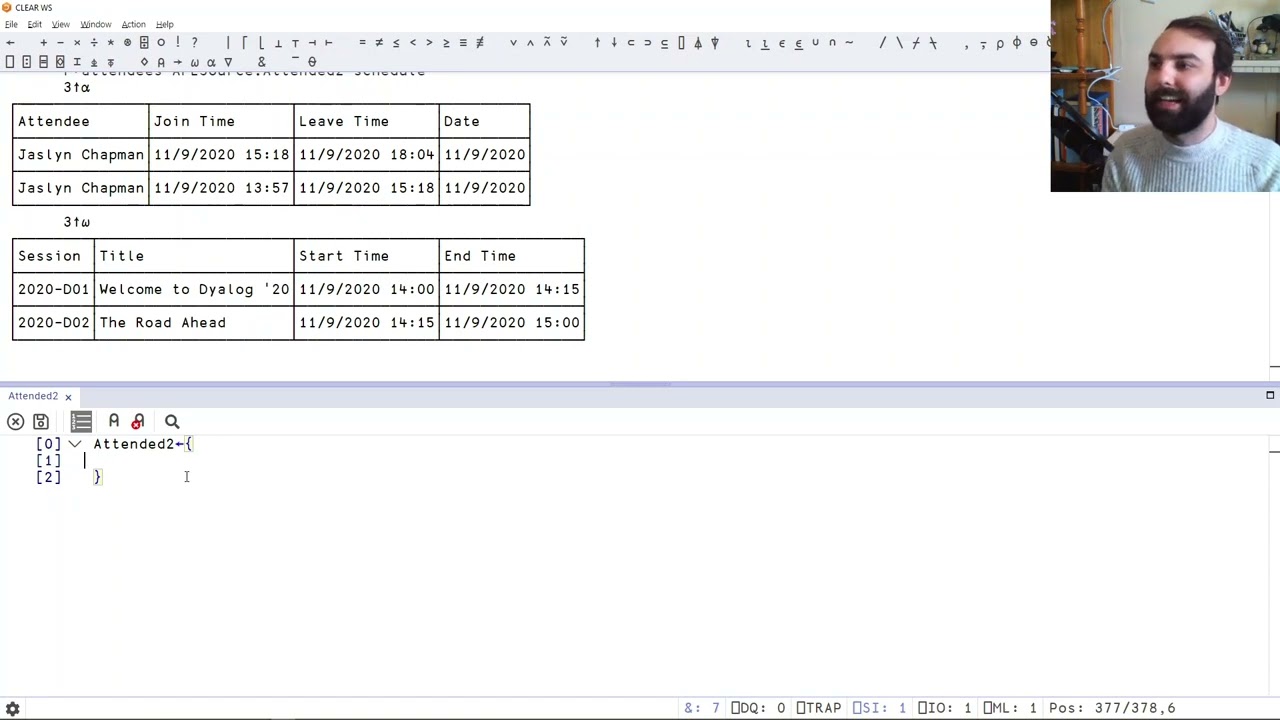Image resolution: width=1280 pixels, height=720 pixels.
Task: Insert the left arrow assignment glyph
Action: click(10, 42)
